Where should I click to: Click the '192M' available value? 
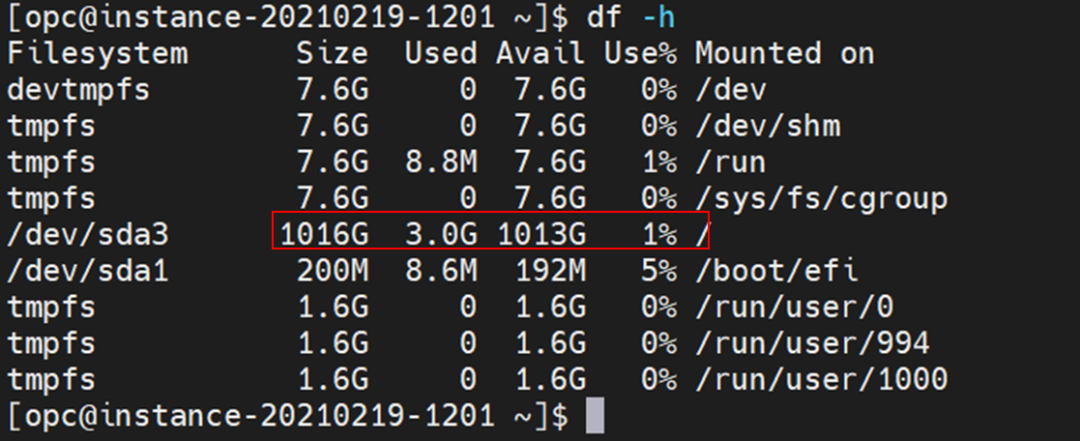[x=550, y=271]
